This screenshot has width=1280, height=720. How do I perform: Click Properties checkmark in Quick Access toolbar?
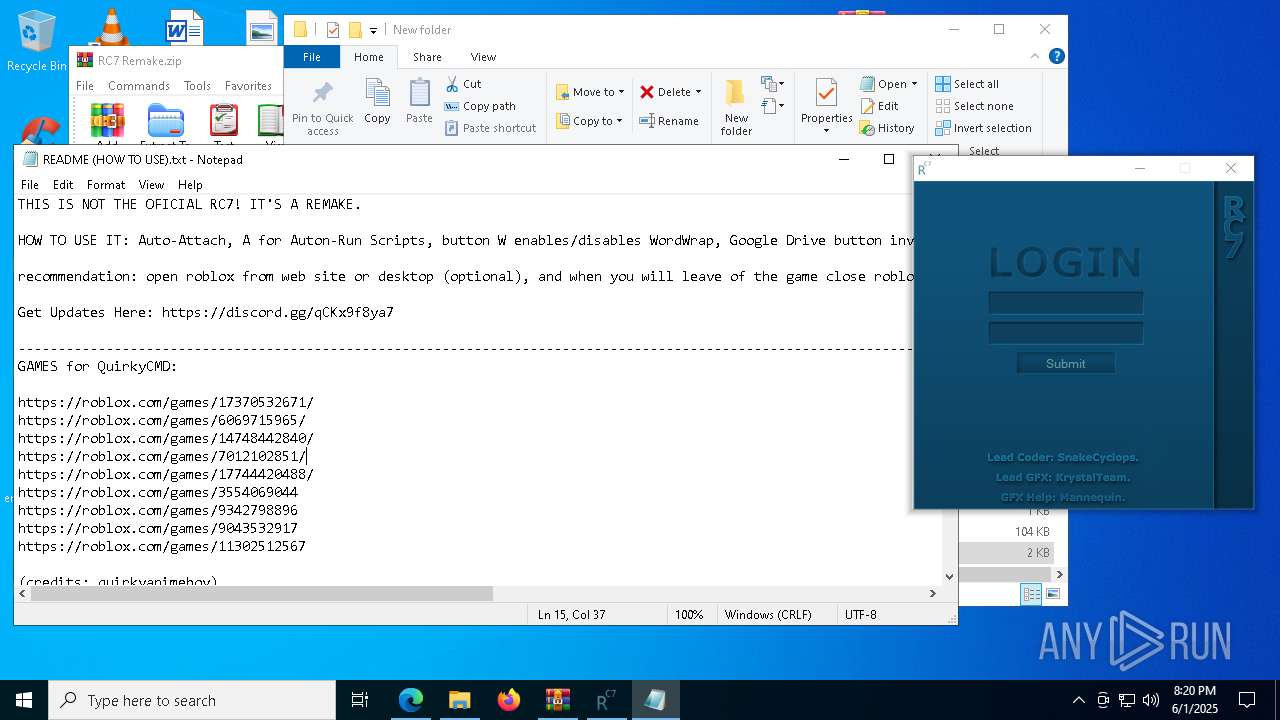tap(333, 30)
